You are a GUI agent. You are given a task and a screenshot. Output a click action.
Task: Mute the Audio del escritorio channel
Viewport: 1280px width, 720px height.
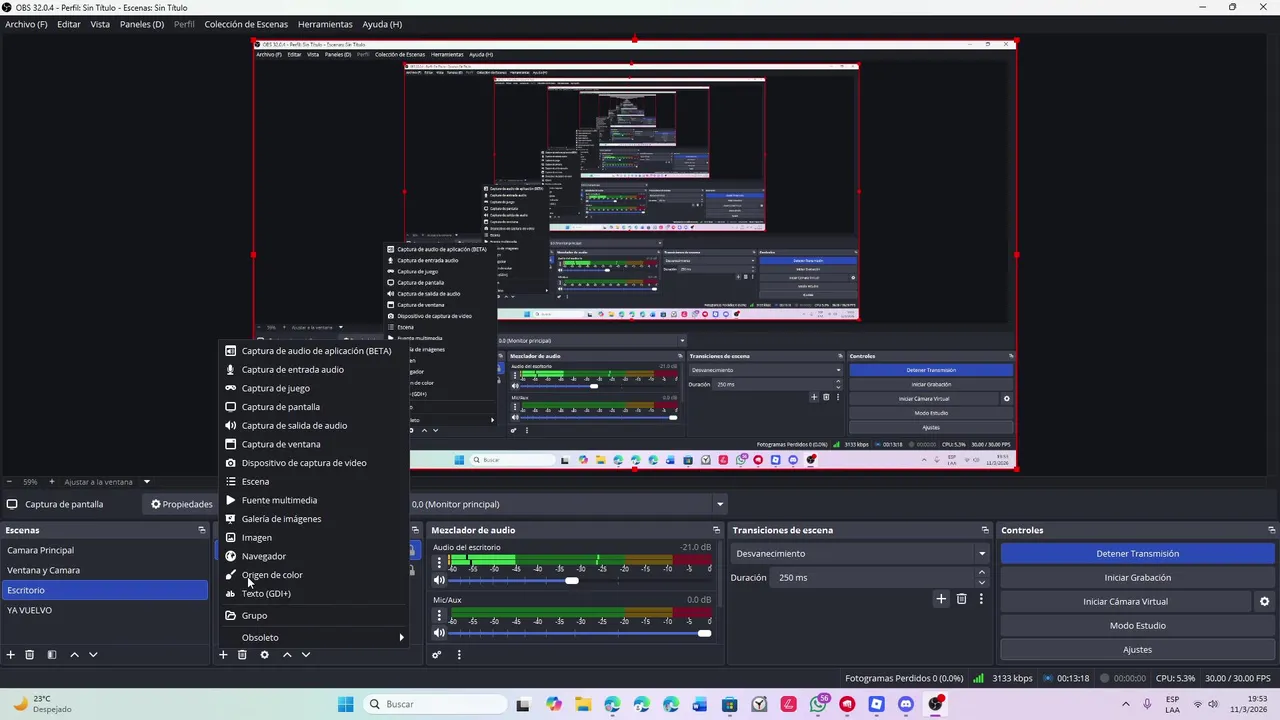(x=439, y=580)
